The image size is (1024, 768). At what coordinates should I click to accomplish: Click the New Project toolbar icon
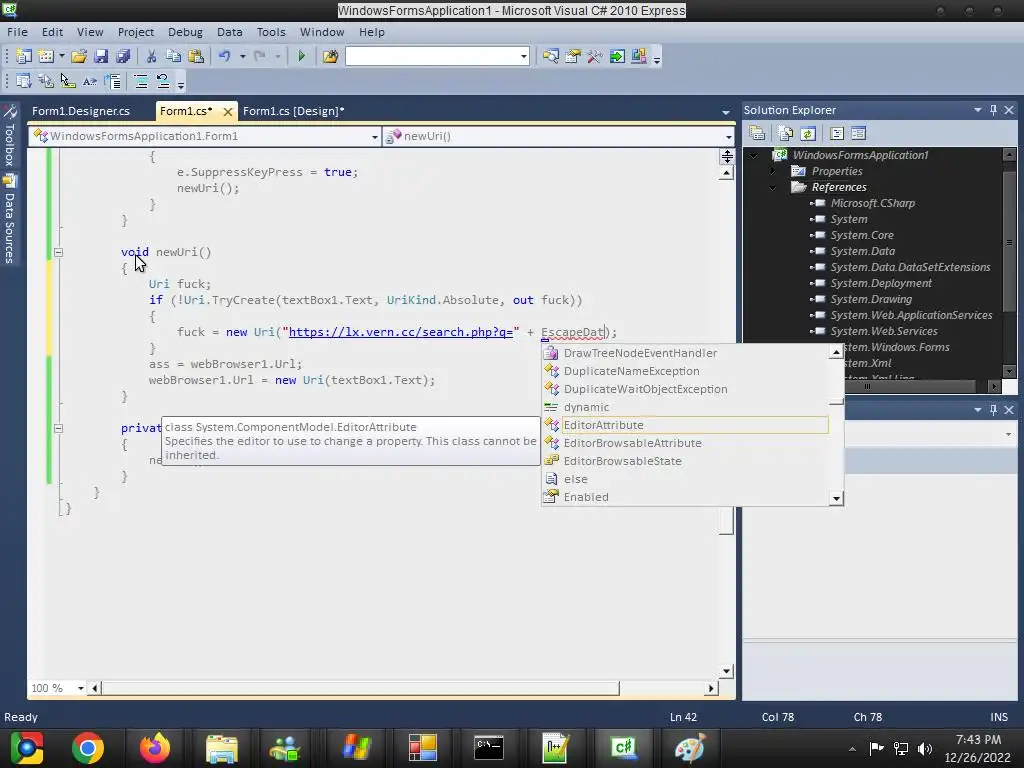(x=24, y=56)
